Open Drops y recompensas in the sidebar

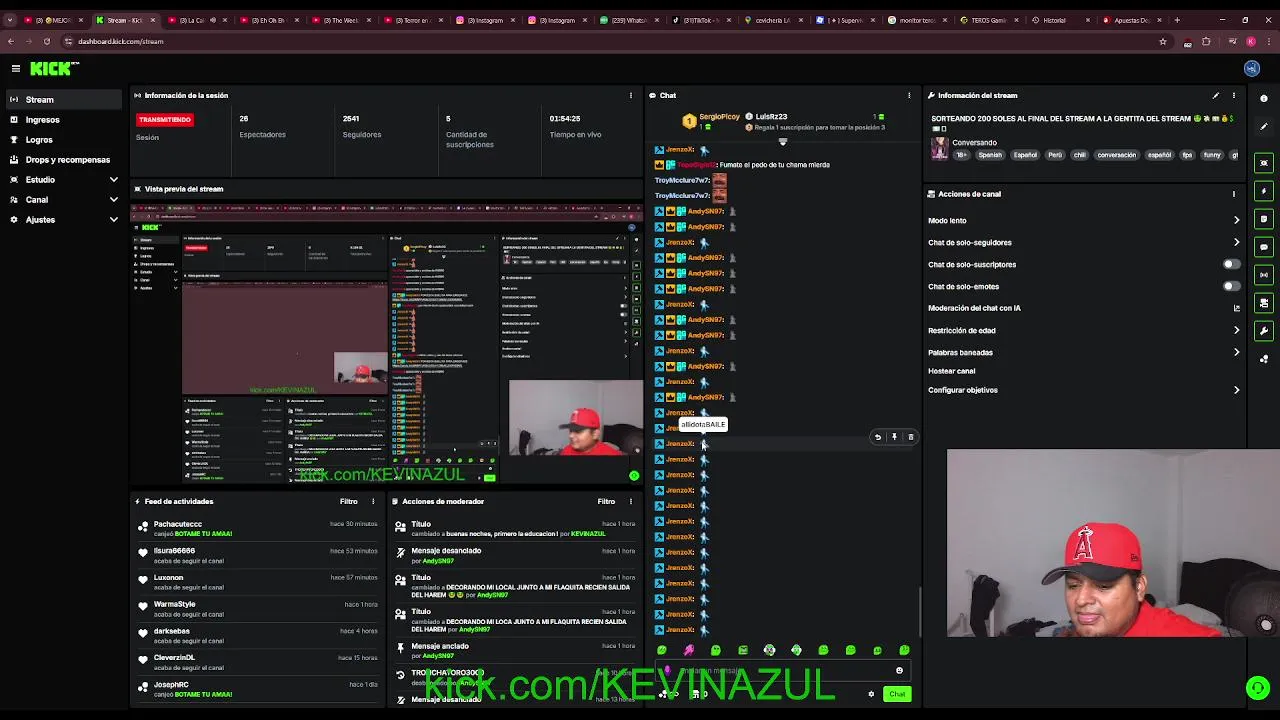64,159
